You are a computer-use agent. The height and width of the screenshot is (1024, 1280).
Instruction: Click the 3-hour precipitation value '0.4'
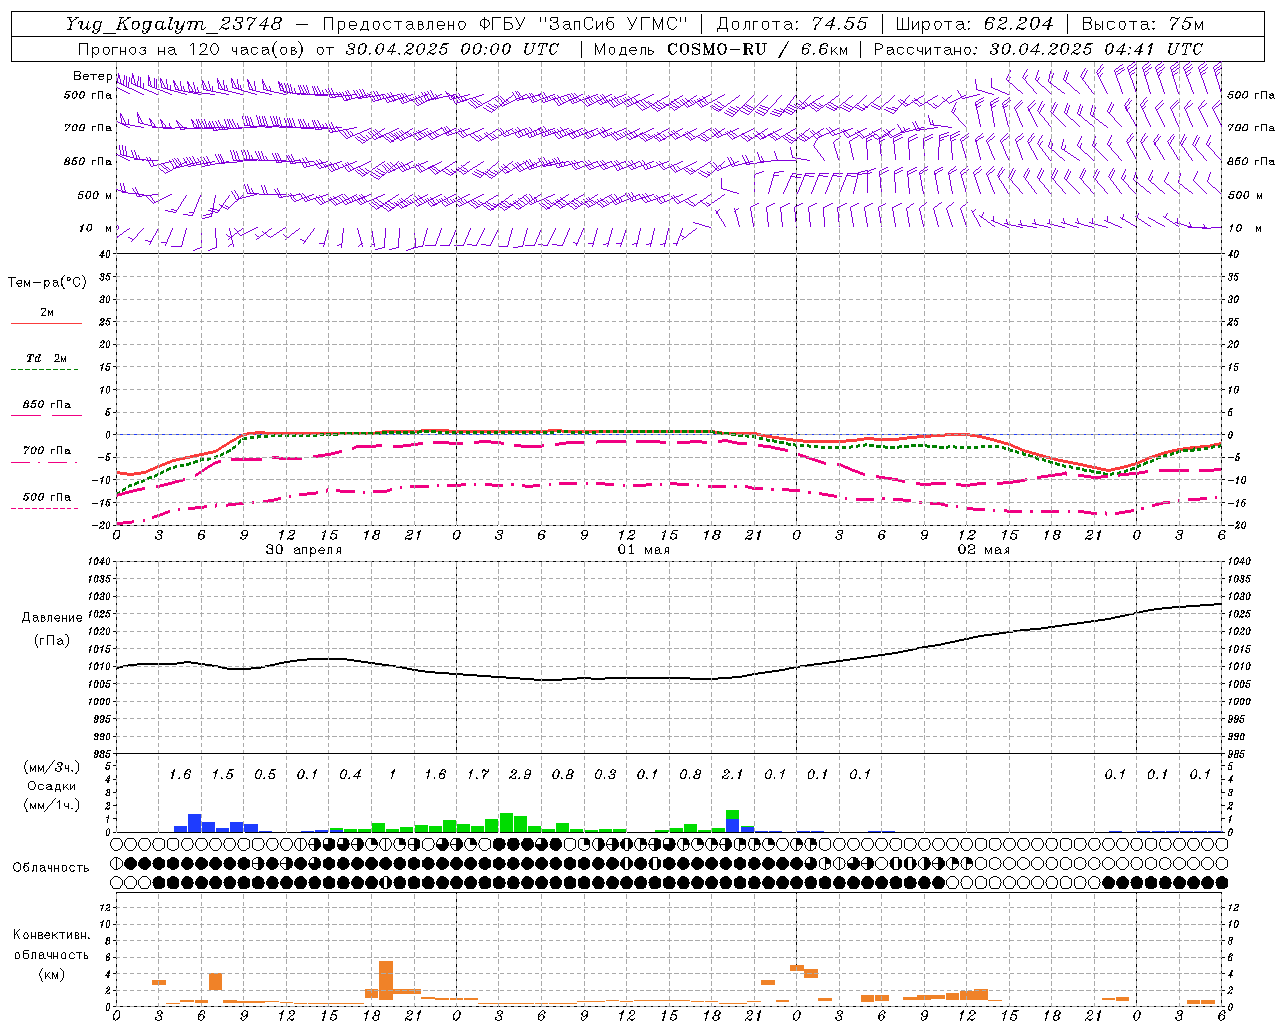point(350,775)
